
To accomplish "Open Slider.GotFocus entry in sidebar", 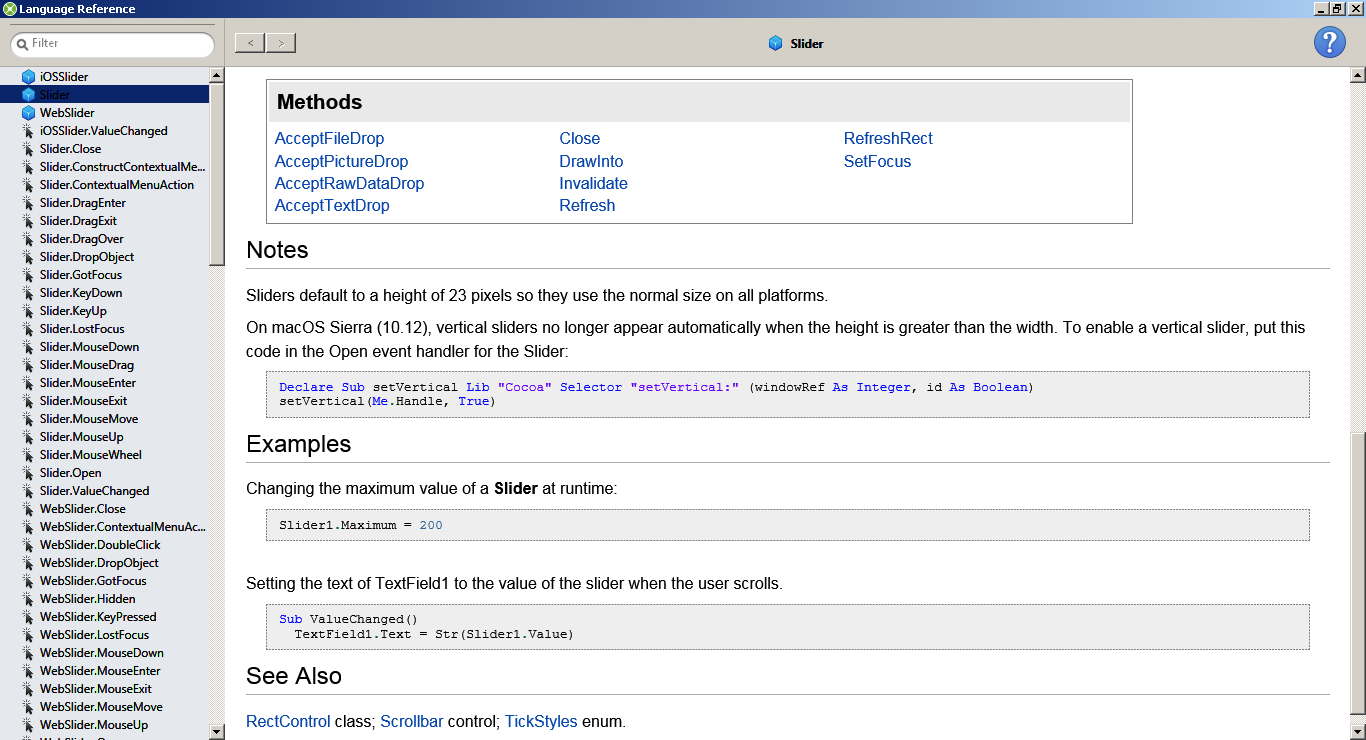I will pyautogui.click(x=79, y=275).
